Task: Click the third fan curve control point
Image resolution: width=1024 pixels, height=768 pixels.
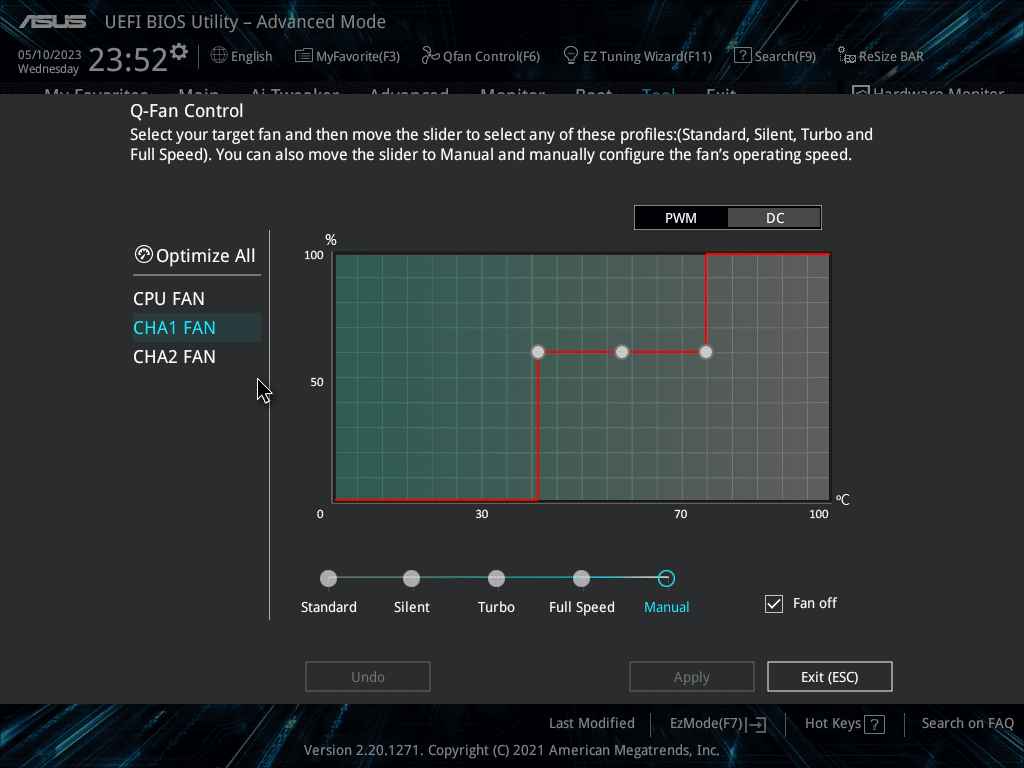Action: pos(705,352)
